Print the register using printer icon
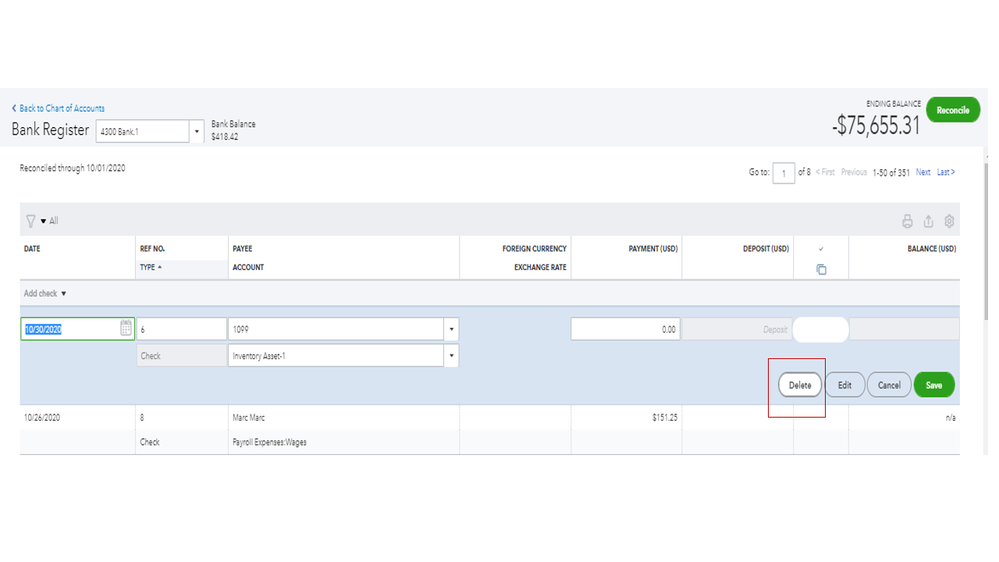Screen dimensions: 999x562 click(x=907, y=221)
